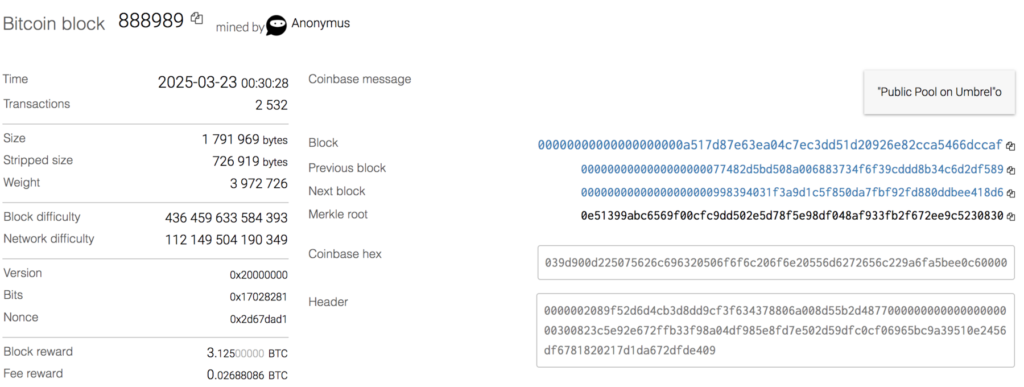Copy the Block hash value
1024x387 pixels.
pyautogui.click(x=1010, y=146)
